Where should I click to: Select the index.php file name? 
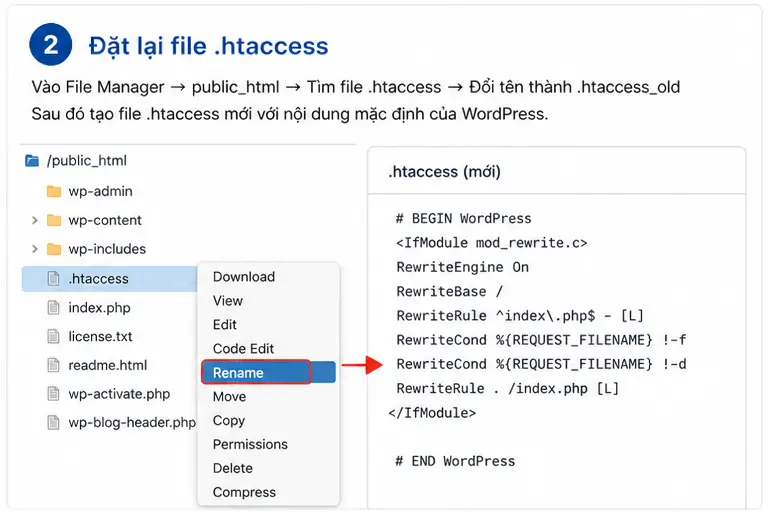99,308
